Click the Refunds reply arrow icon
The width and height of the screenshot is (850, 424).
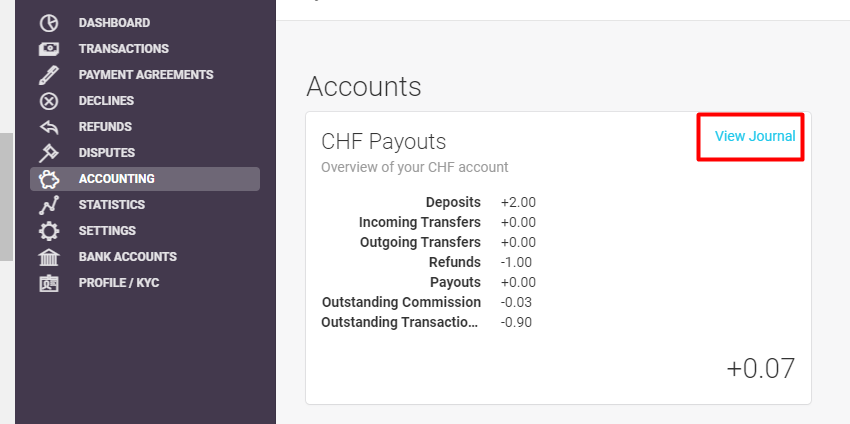coord(49,127)
